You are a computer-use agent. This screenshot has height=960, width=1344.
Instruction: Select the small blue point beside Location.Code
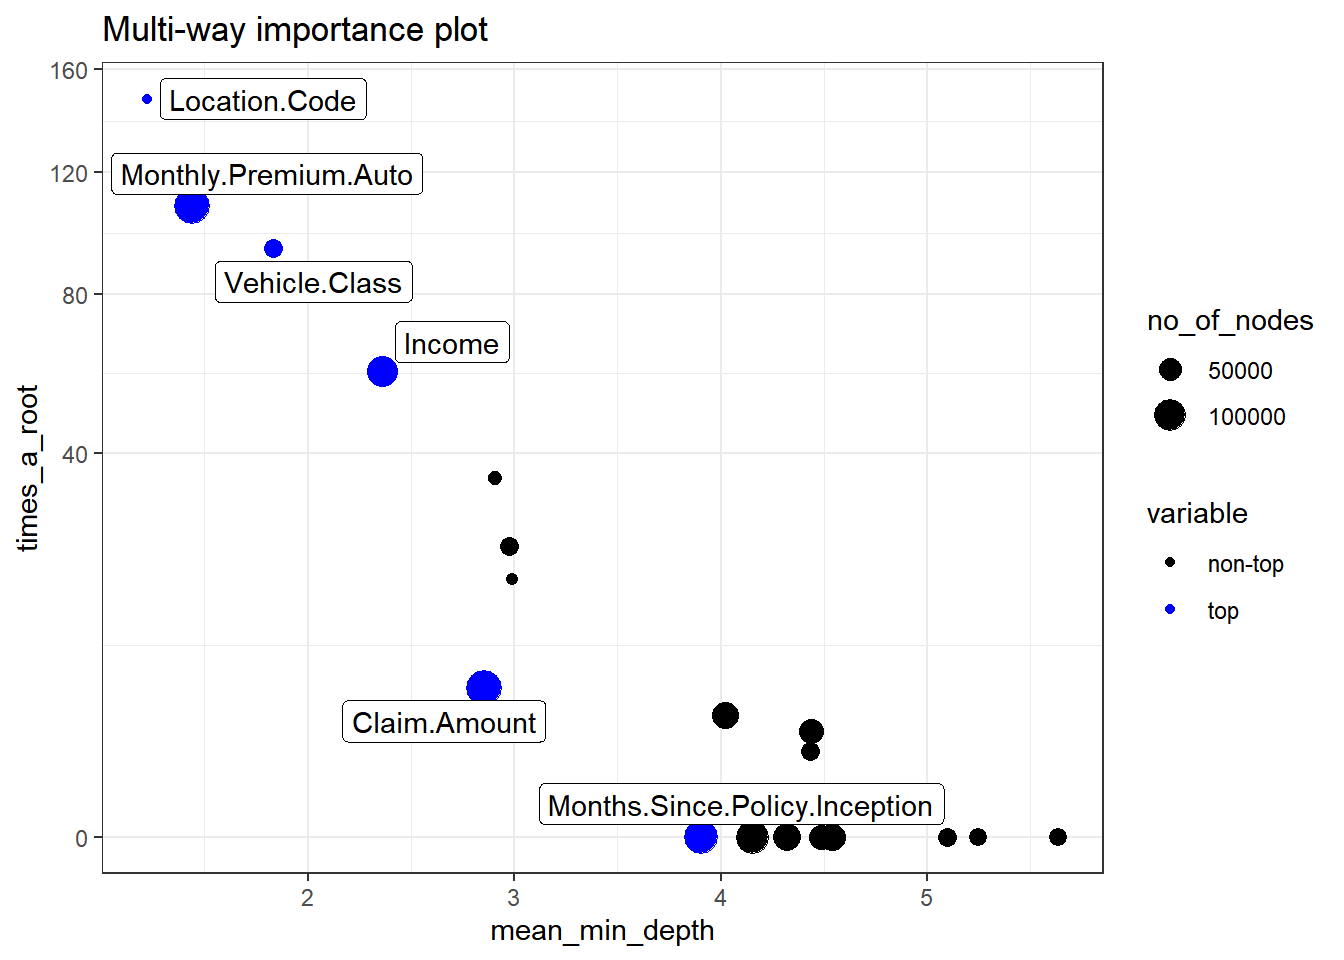pos(148,99)
